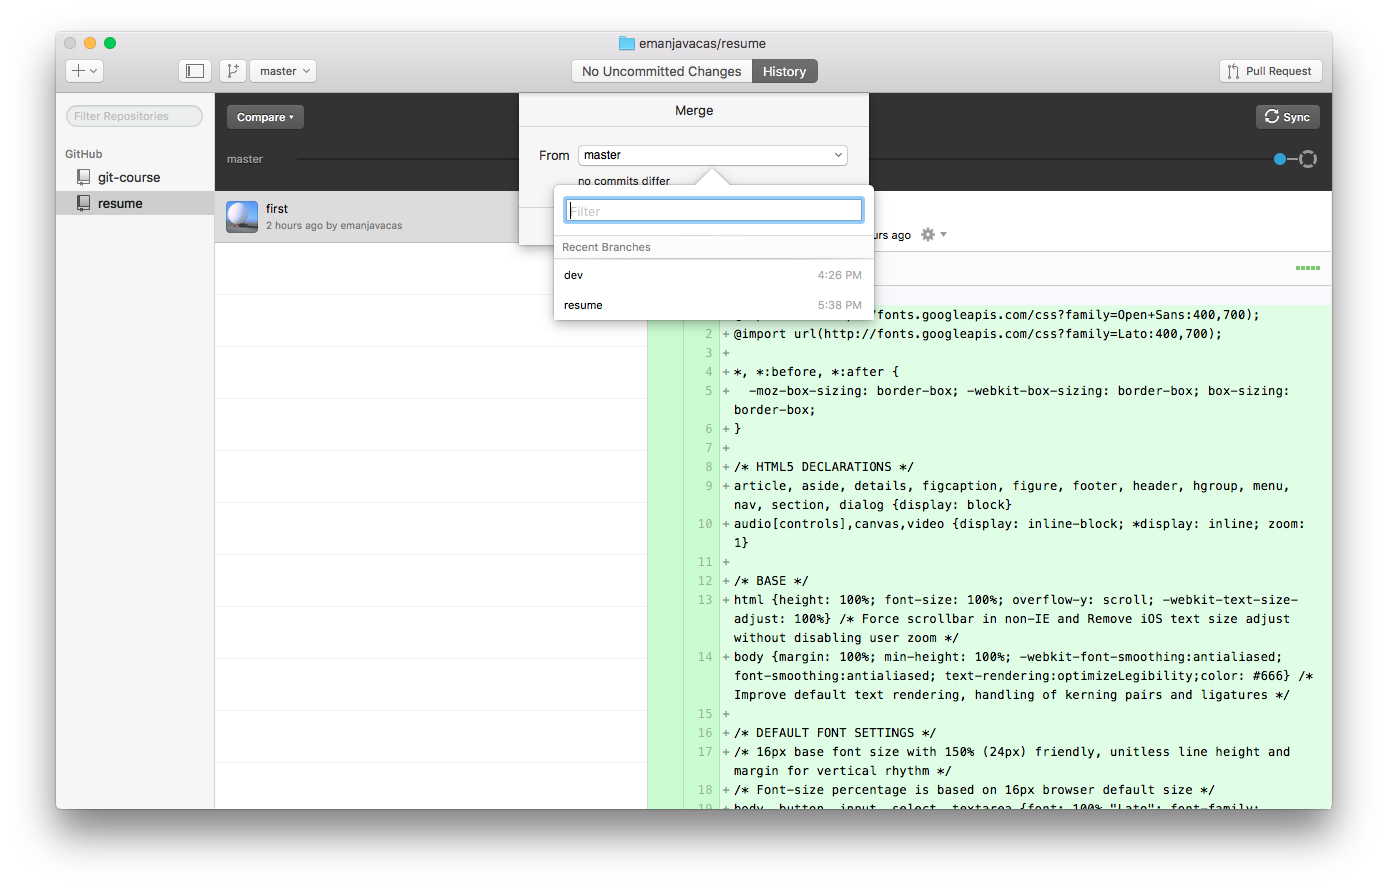The width and height of the screenshot is (1388, 889).
Task: Click the 'no commits differ' text
Action: [624, 181]
